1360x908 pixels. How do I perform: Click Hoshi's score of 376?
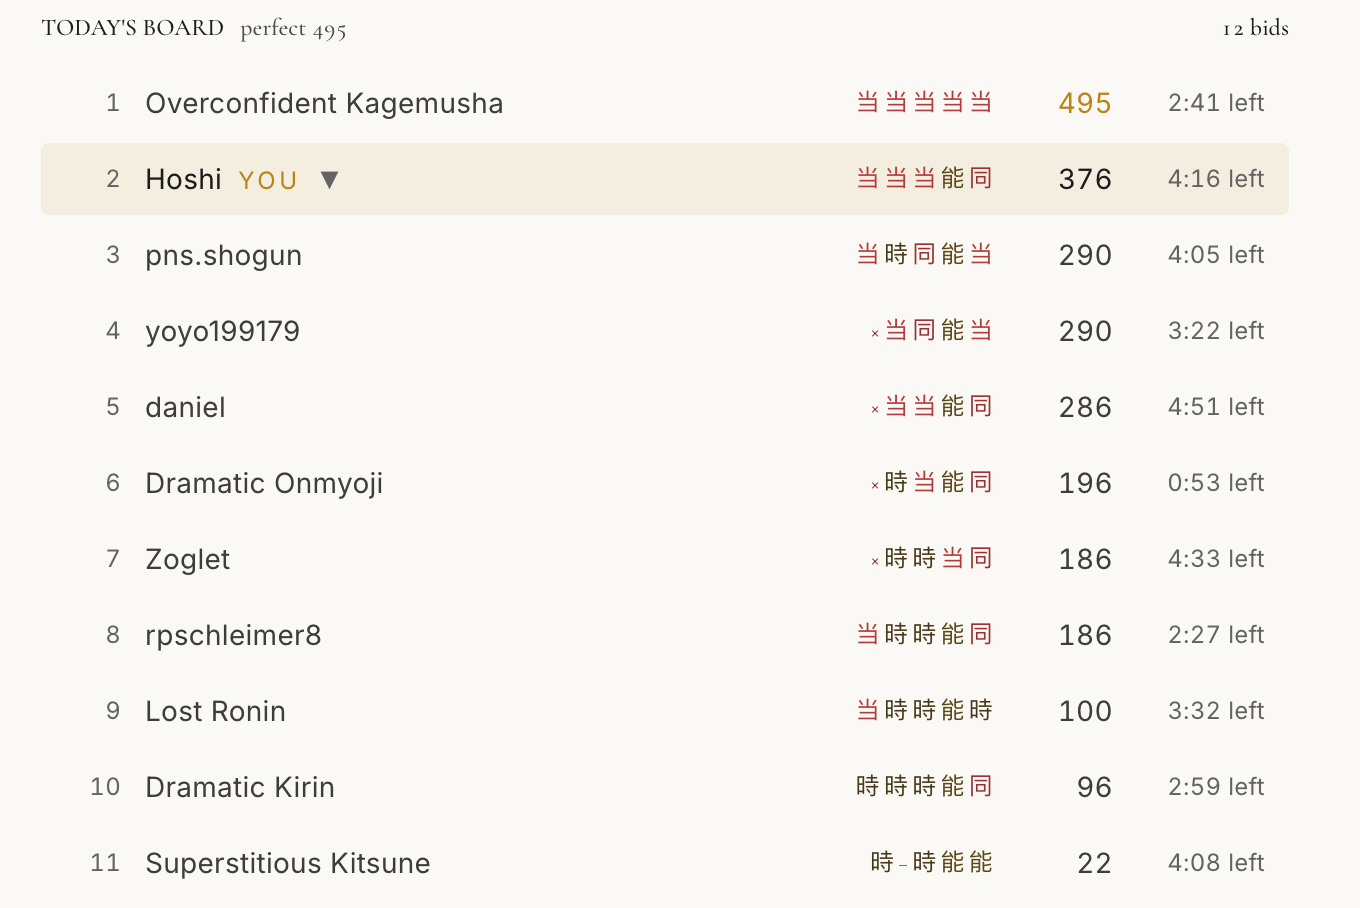point(1085,179)
